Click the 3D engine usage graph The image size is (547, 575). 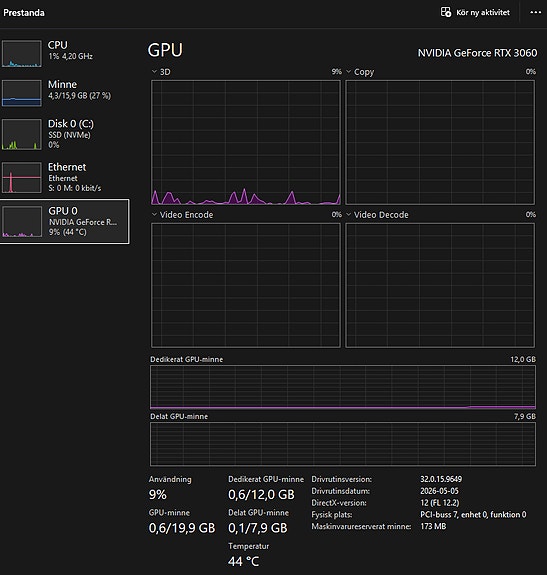click(246, 143)
